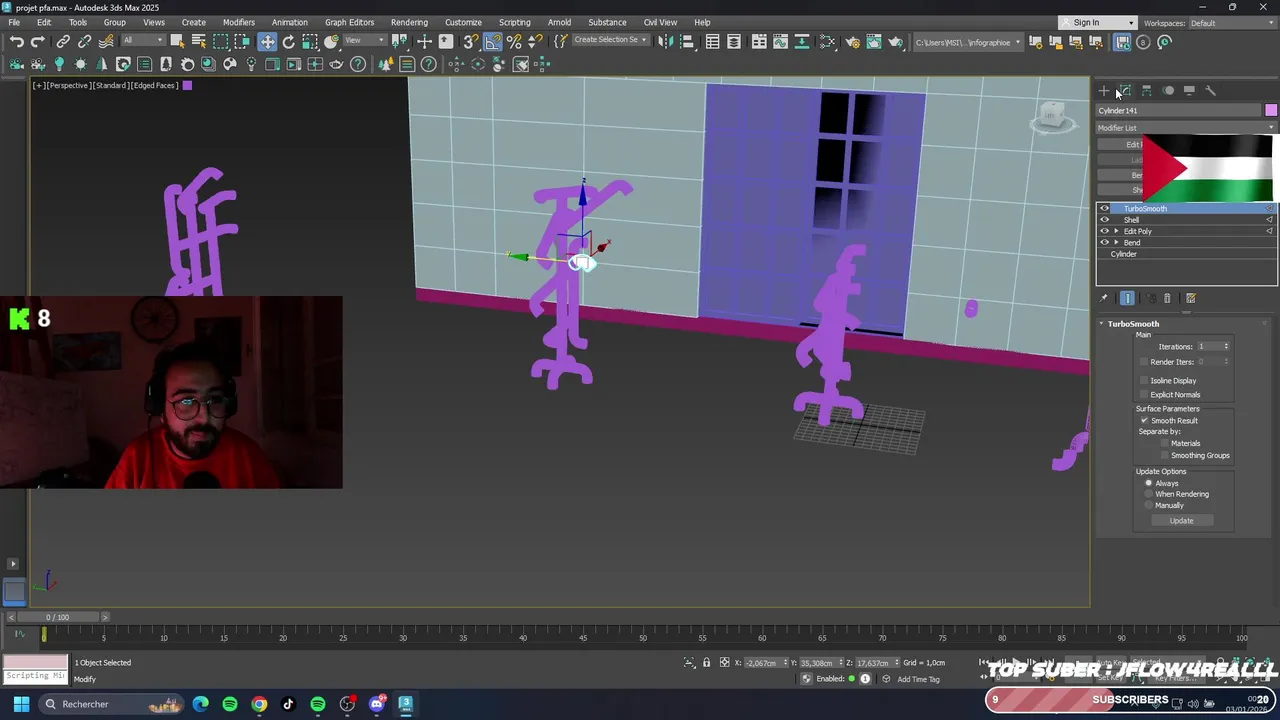Screen dimensions: 1280x720
Task: Click the TurboSmooth Update button
Action: coord(1181,521)
